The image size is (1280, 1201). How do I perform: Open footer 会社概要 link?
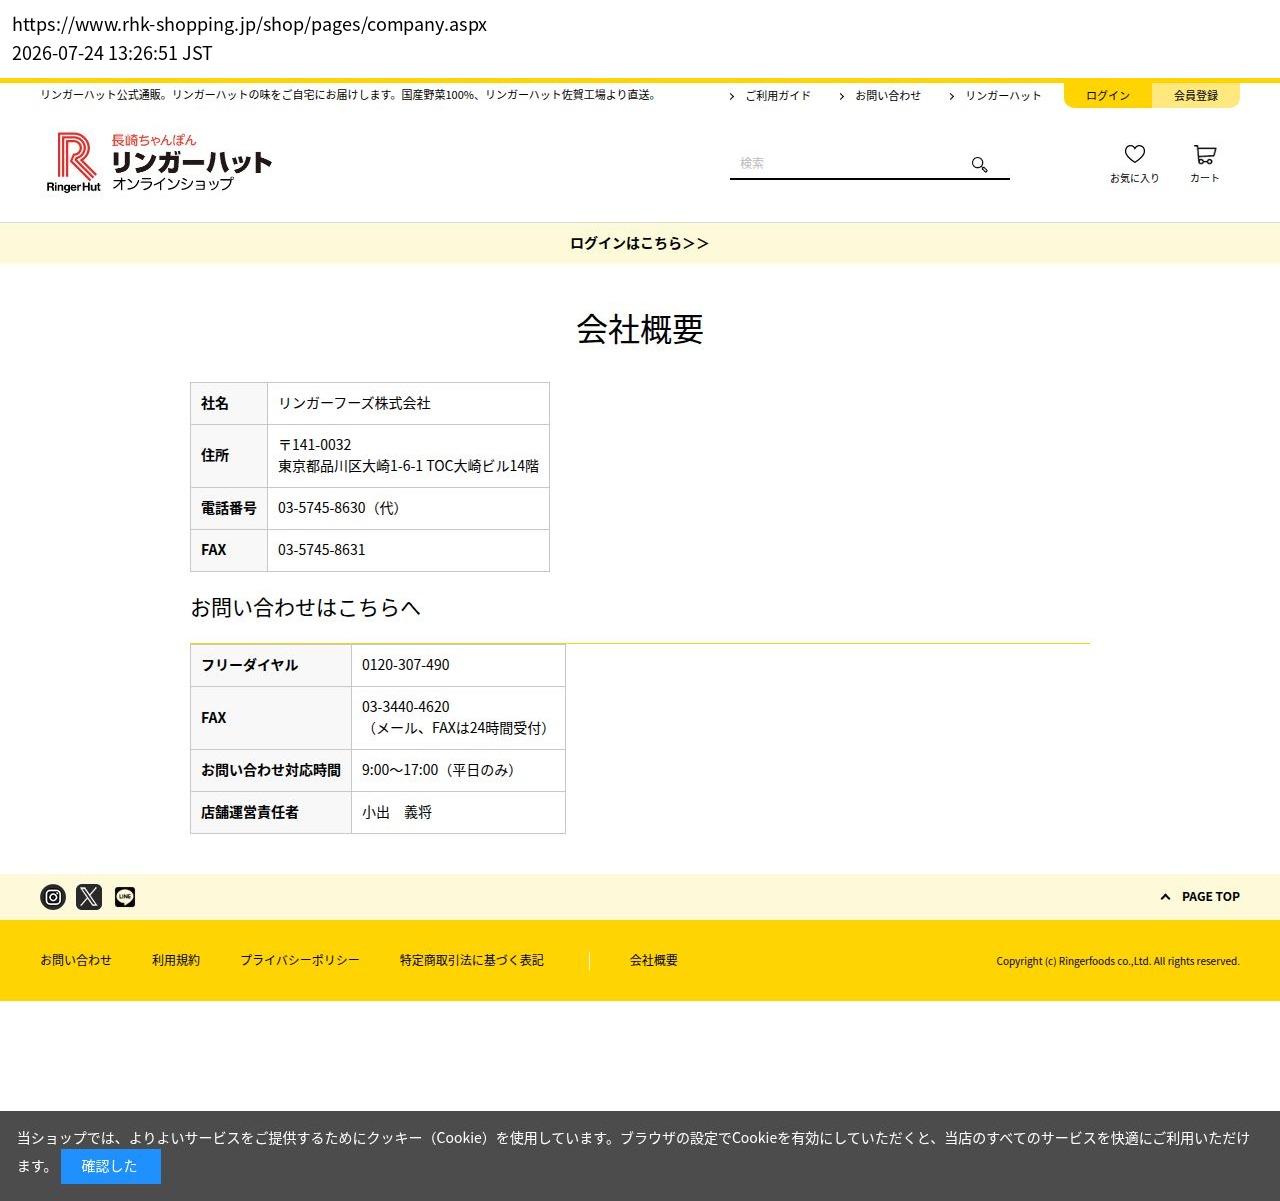coord(654,960)
